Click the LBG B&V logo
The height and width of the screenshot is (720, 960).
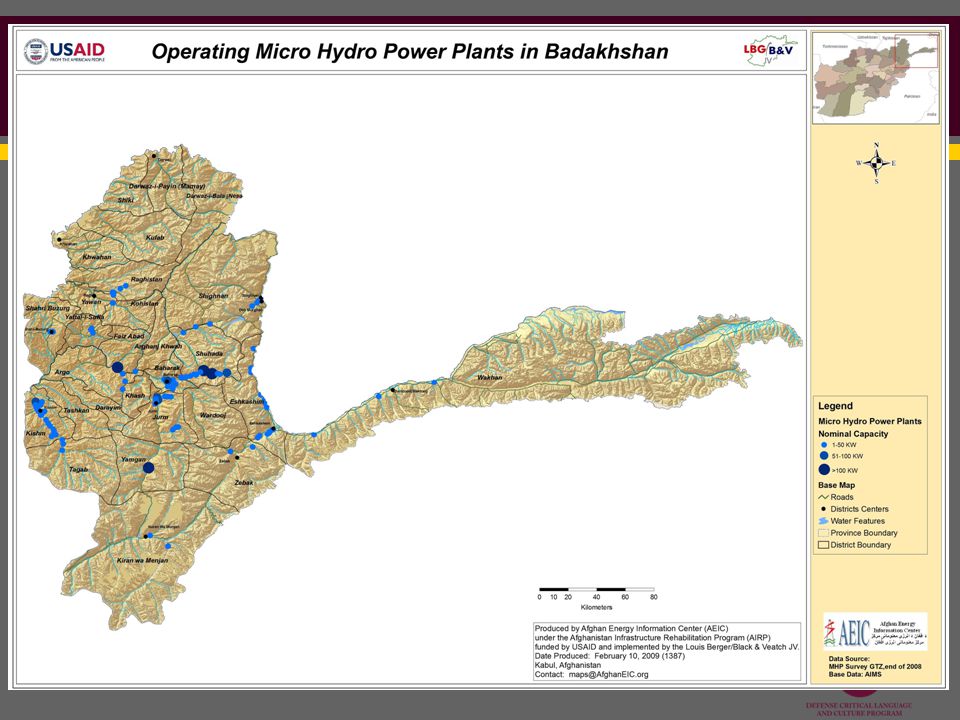(770, 50)
